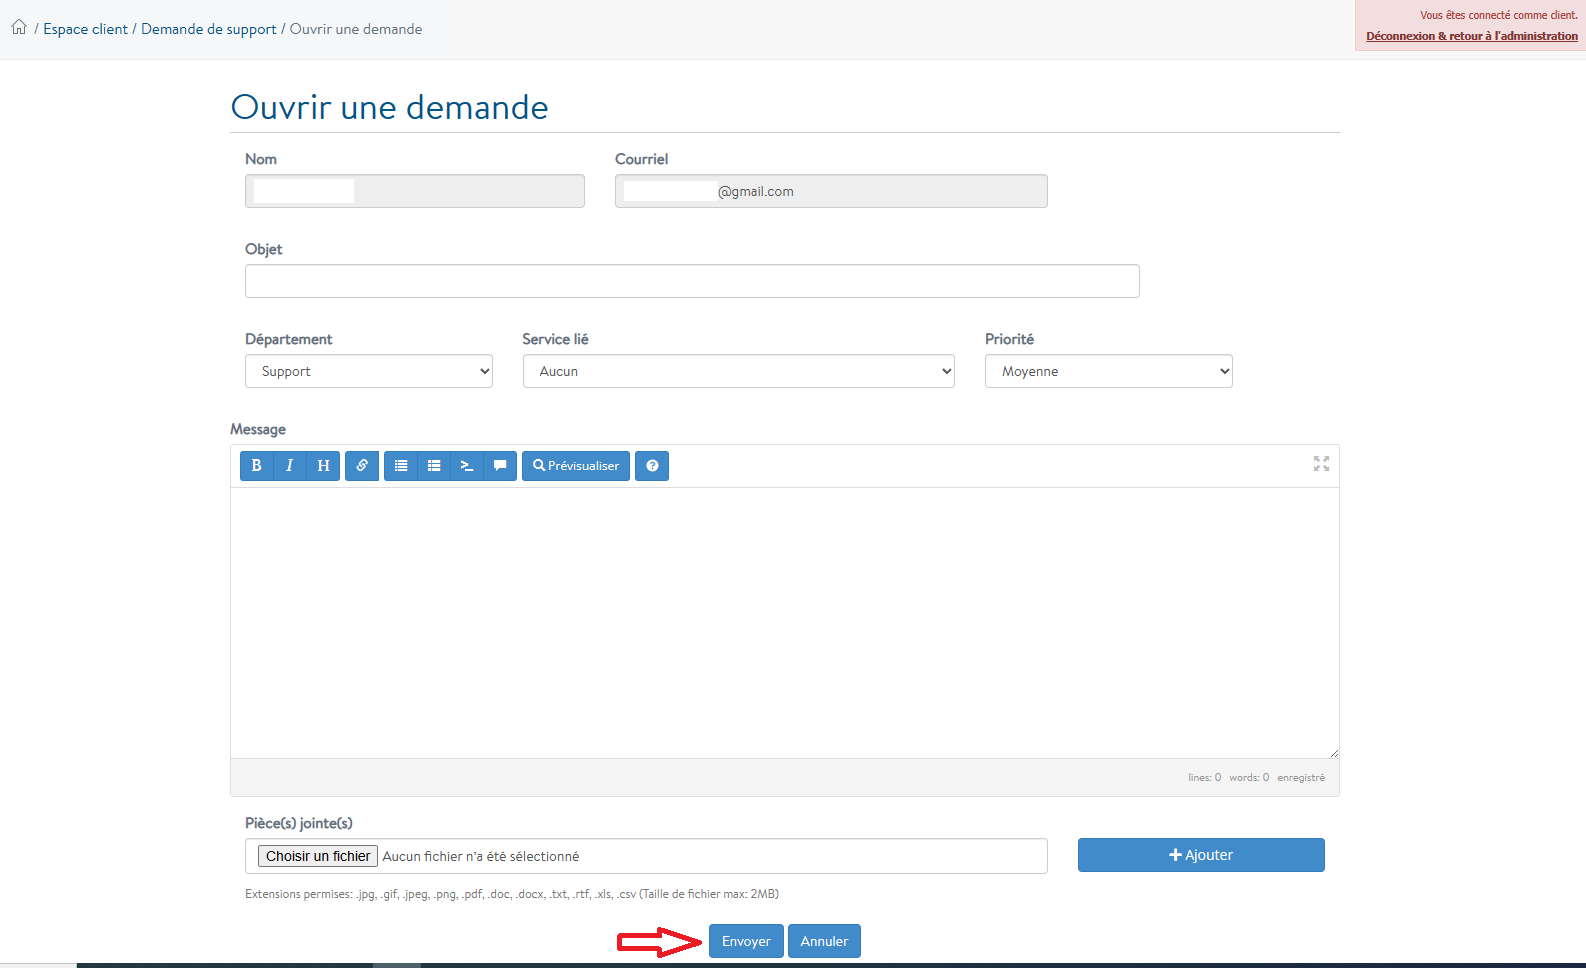
Task: Click the 'Ouvrir une demande' page heading
Action: tap(390, 107)
